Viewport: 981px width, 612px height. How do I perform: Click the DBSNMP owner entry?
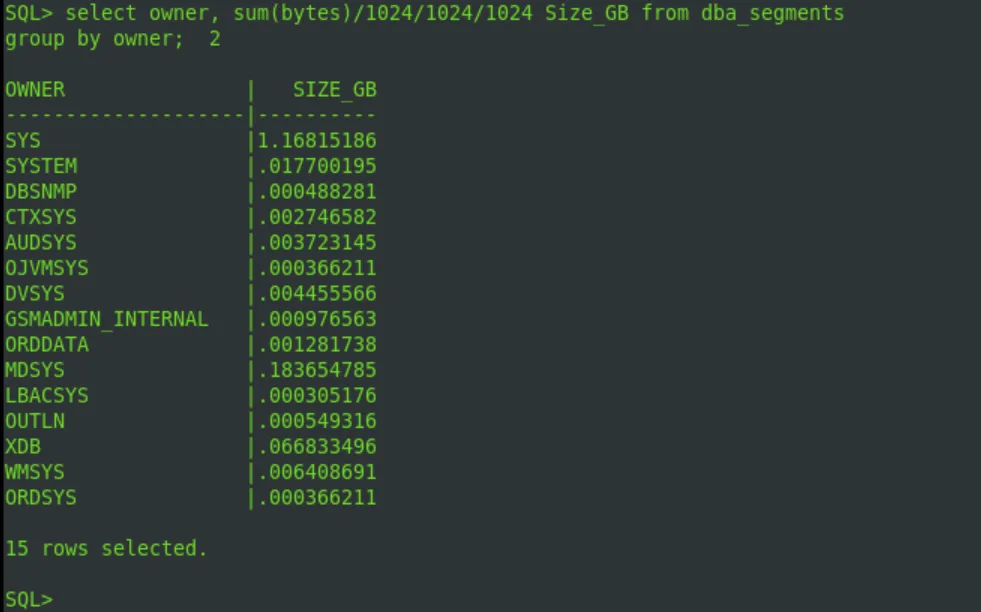tap(41, 191)
